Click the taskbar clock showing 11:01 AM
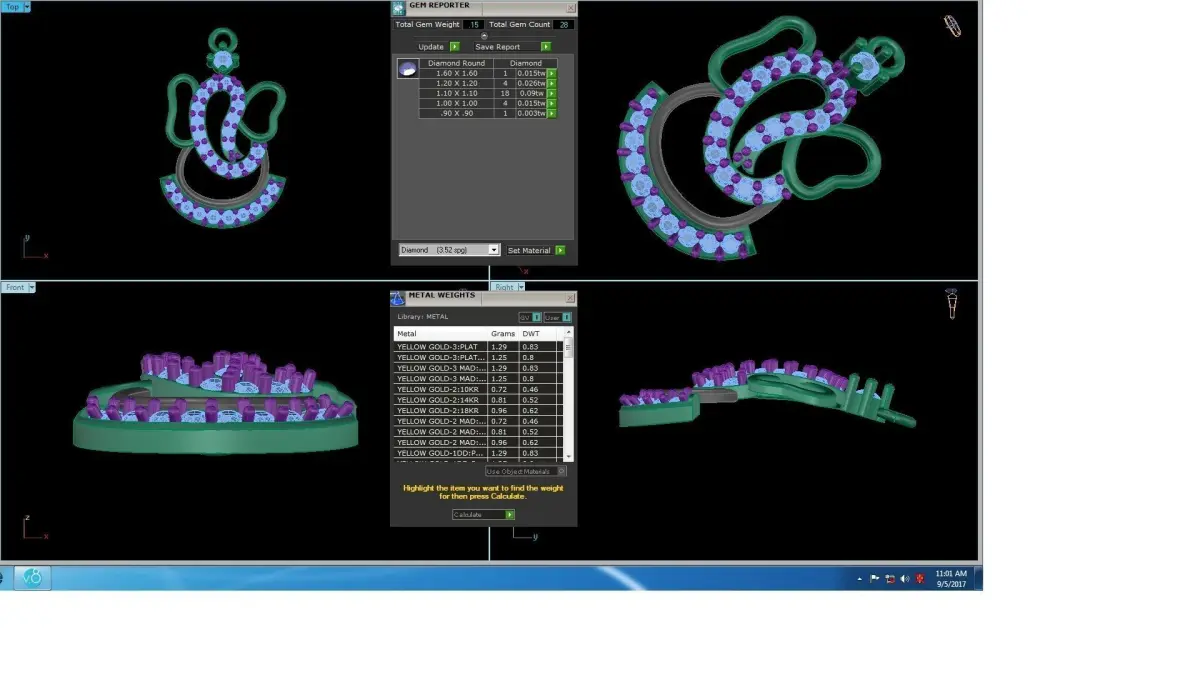 point(951,578)
